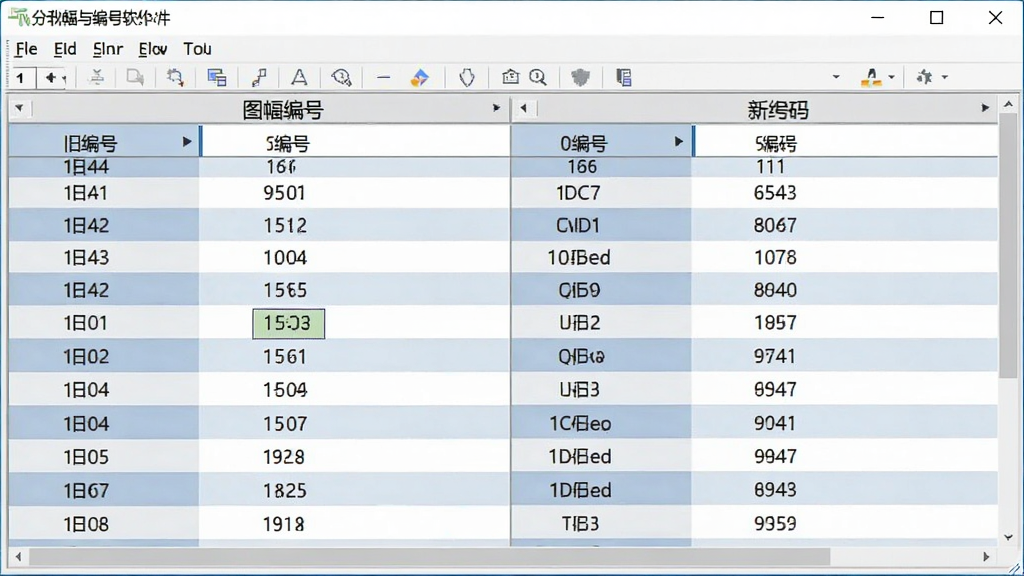Click the right arrow at end of 新编码 header
Viewport: 1024px width, 576px height.
tap(985, 108)
